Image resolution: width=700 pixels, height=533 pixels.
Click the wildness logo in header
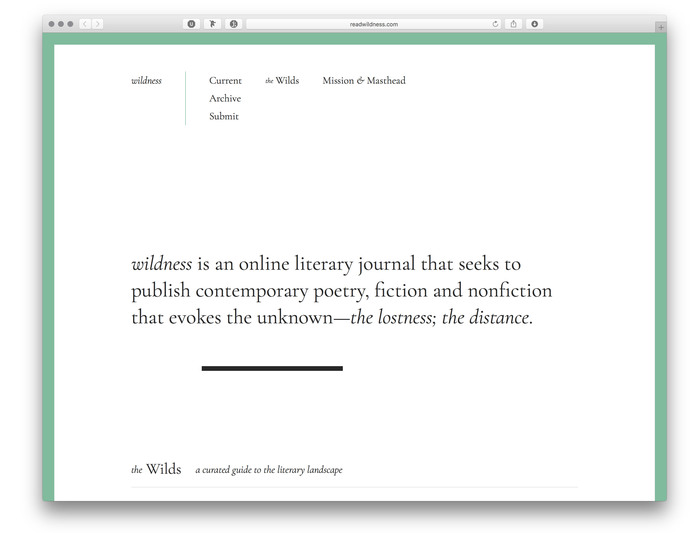click(146, 81)
